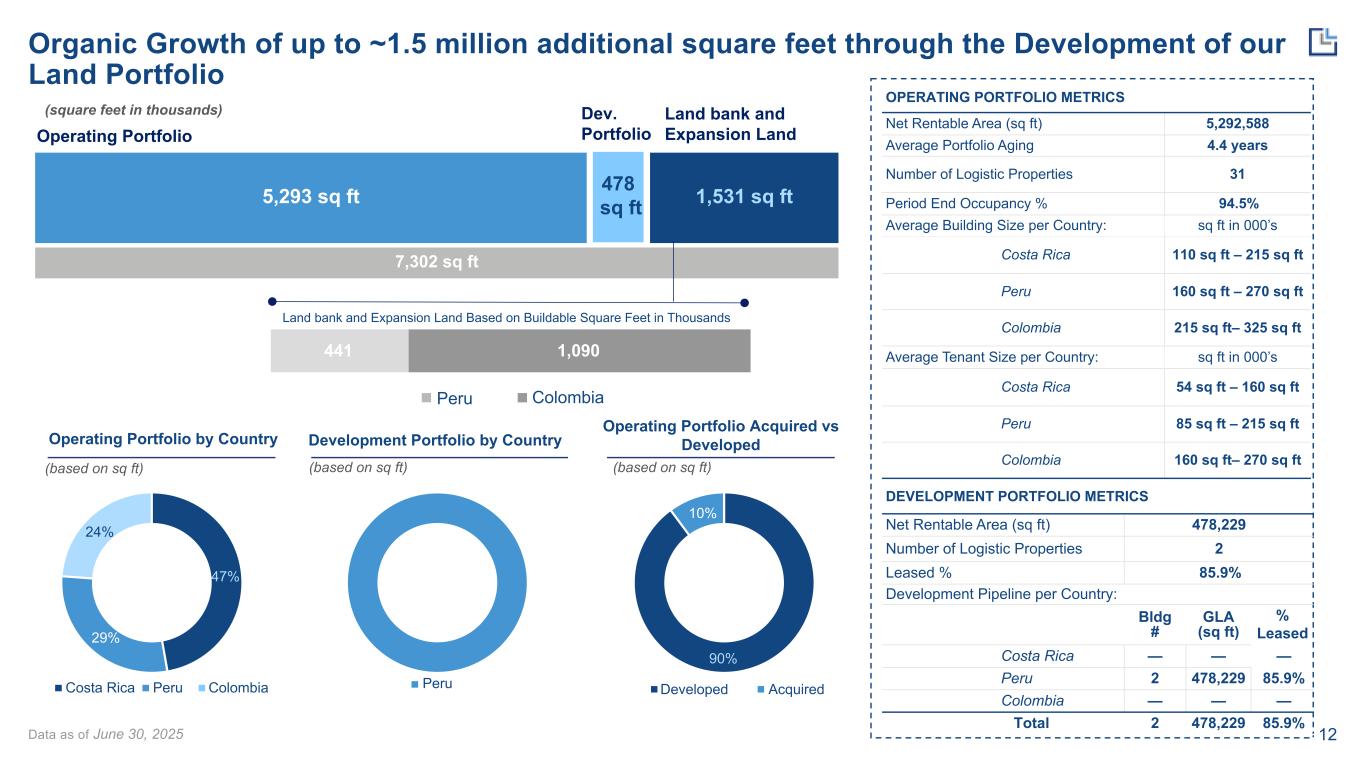Click the Development Portfolio by Country heading

[x=435, y=441]
